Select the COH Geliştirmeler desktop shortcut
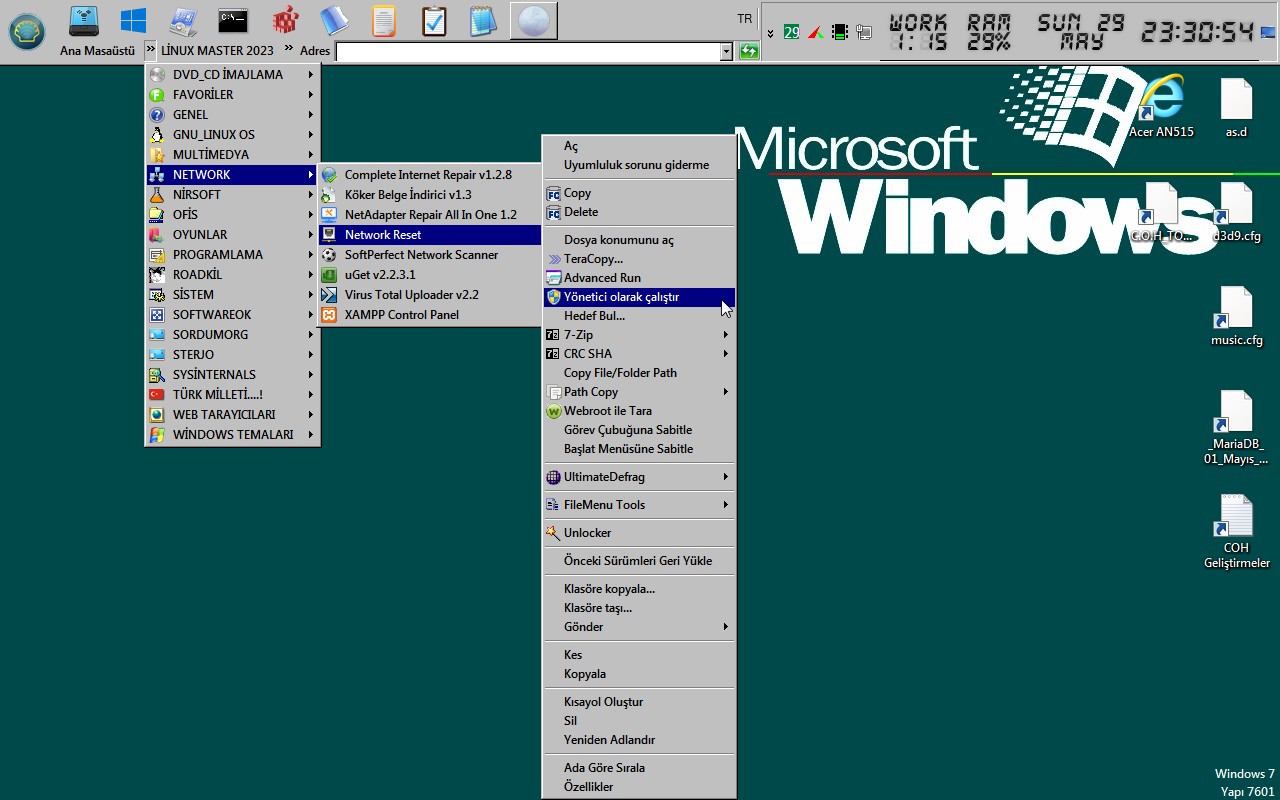Viewport: 1280px width, 800px height. tap(1237, 532)
